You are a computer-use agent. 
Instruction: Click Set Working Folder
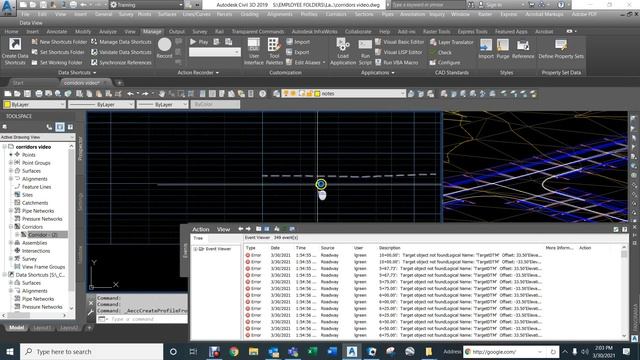tap(57, 62)
